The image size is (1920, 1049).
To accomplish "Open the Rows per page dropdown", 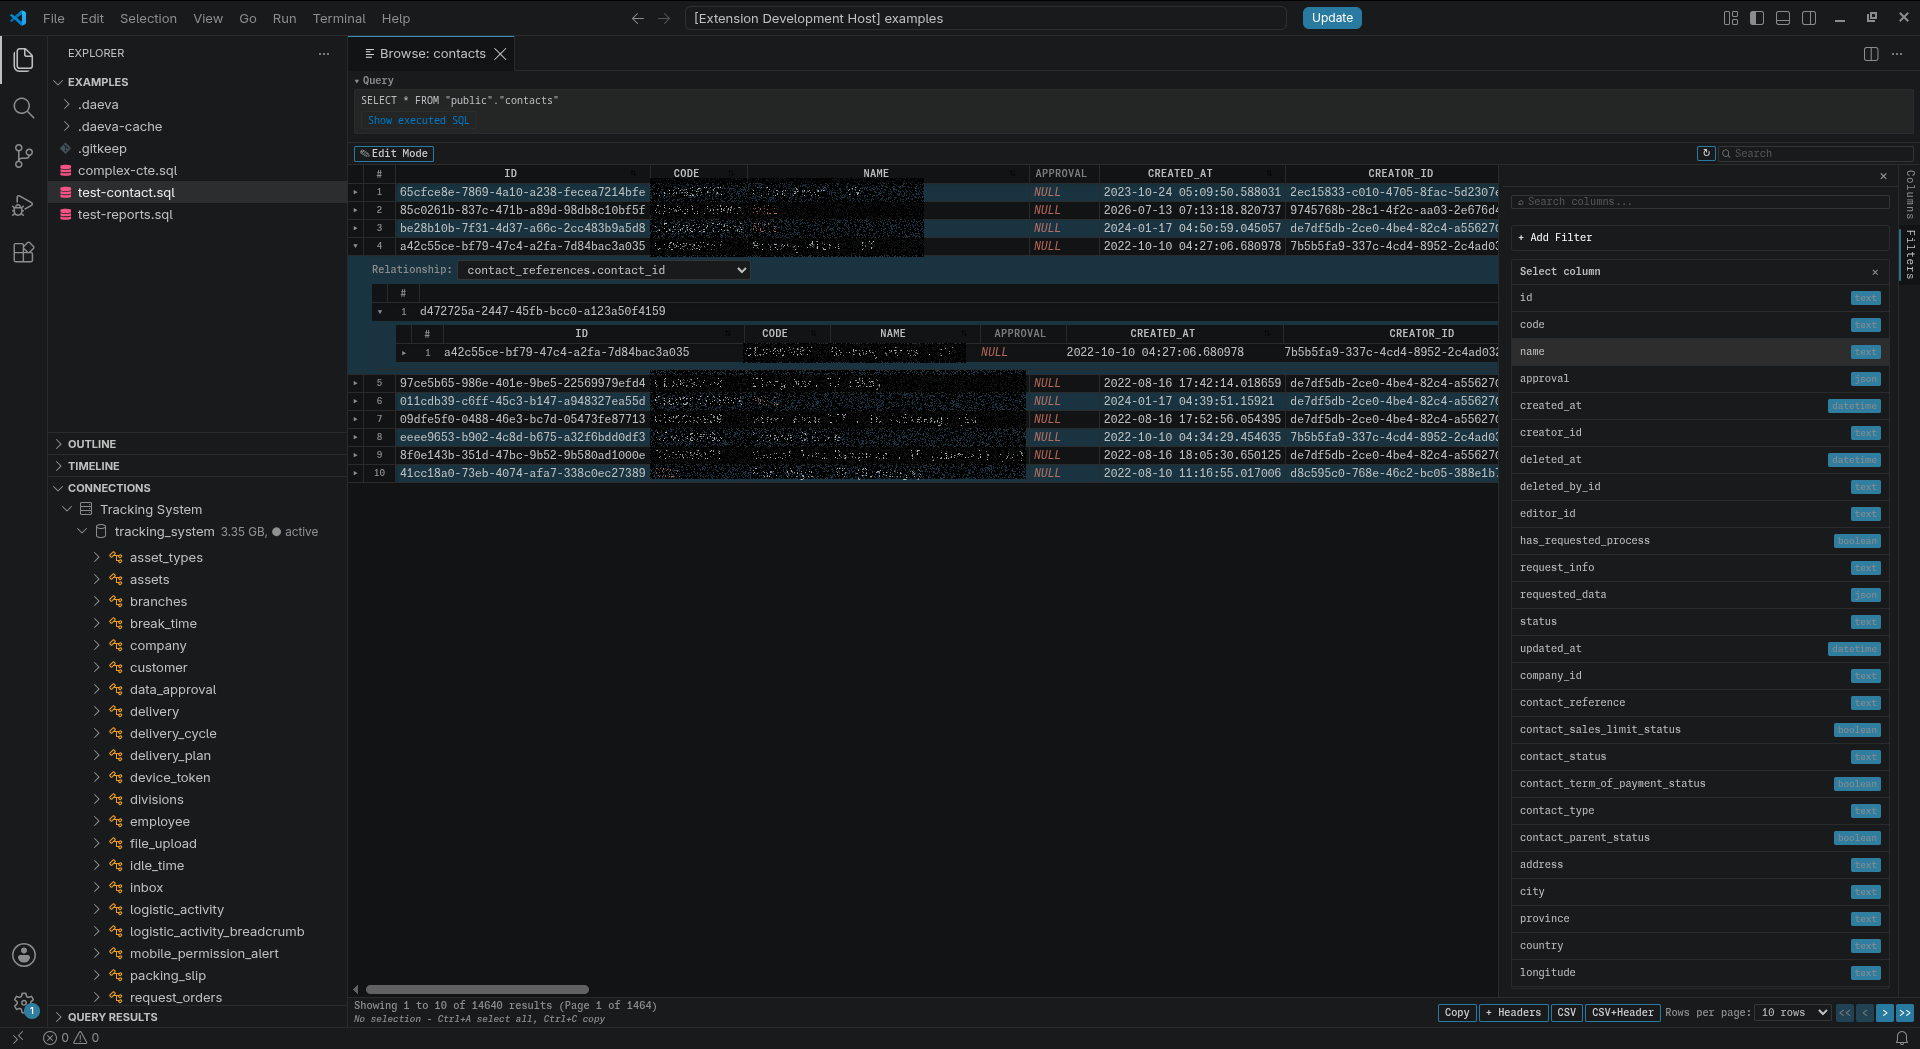I will click(x=1793, y=1013).
